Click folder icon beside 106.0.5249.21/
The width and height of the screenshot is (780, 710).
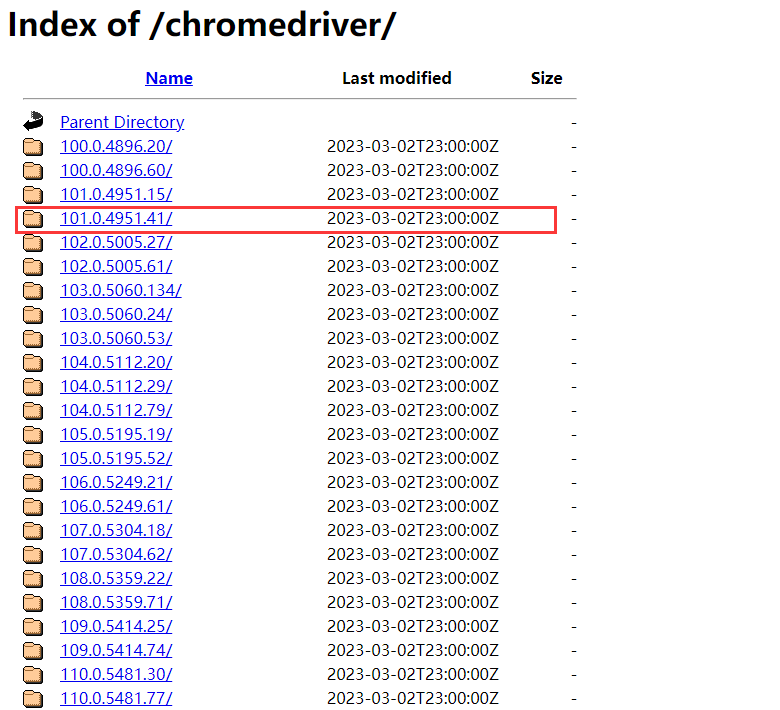(x=33, y=483)
